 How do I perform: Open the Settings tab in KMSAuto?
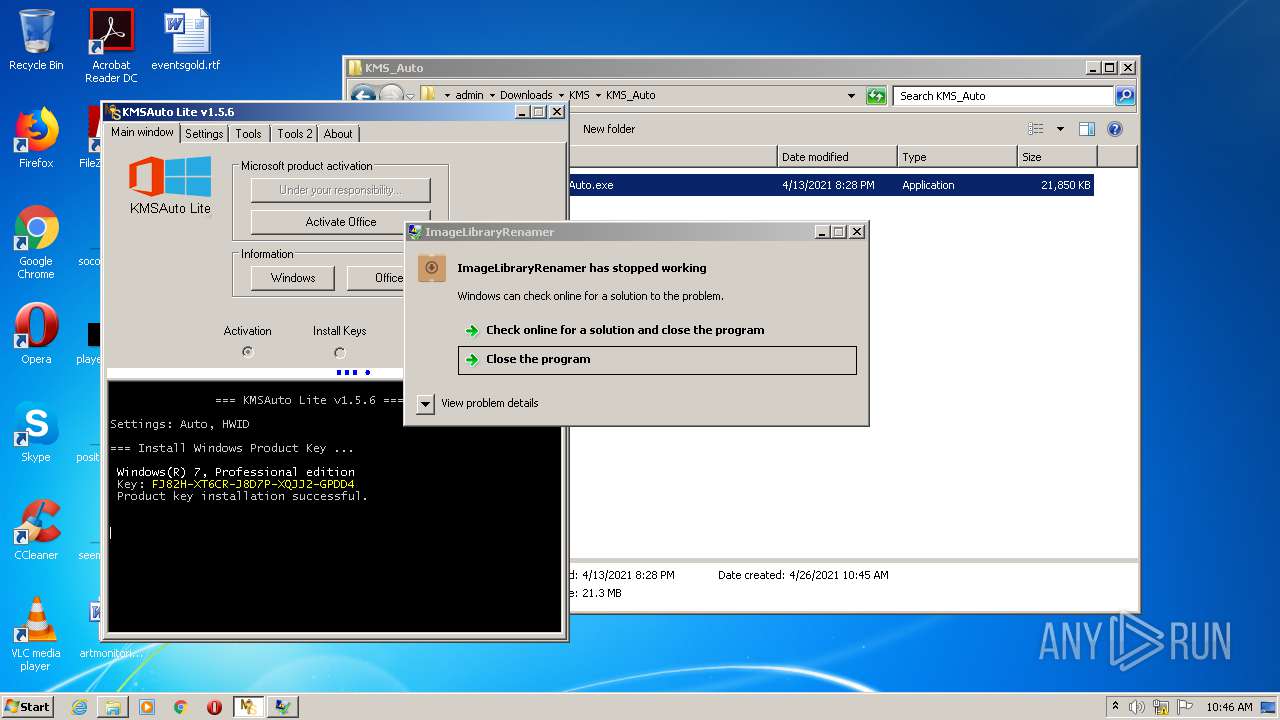204,134
